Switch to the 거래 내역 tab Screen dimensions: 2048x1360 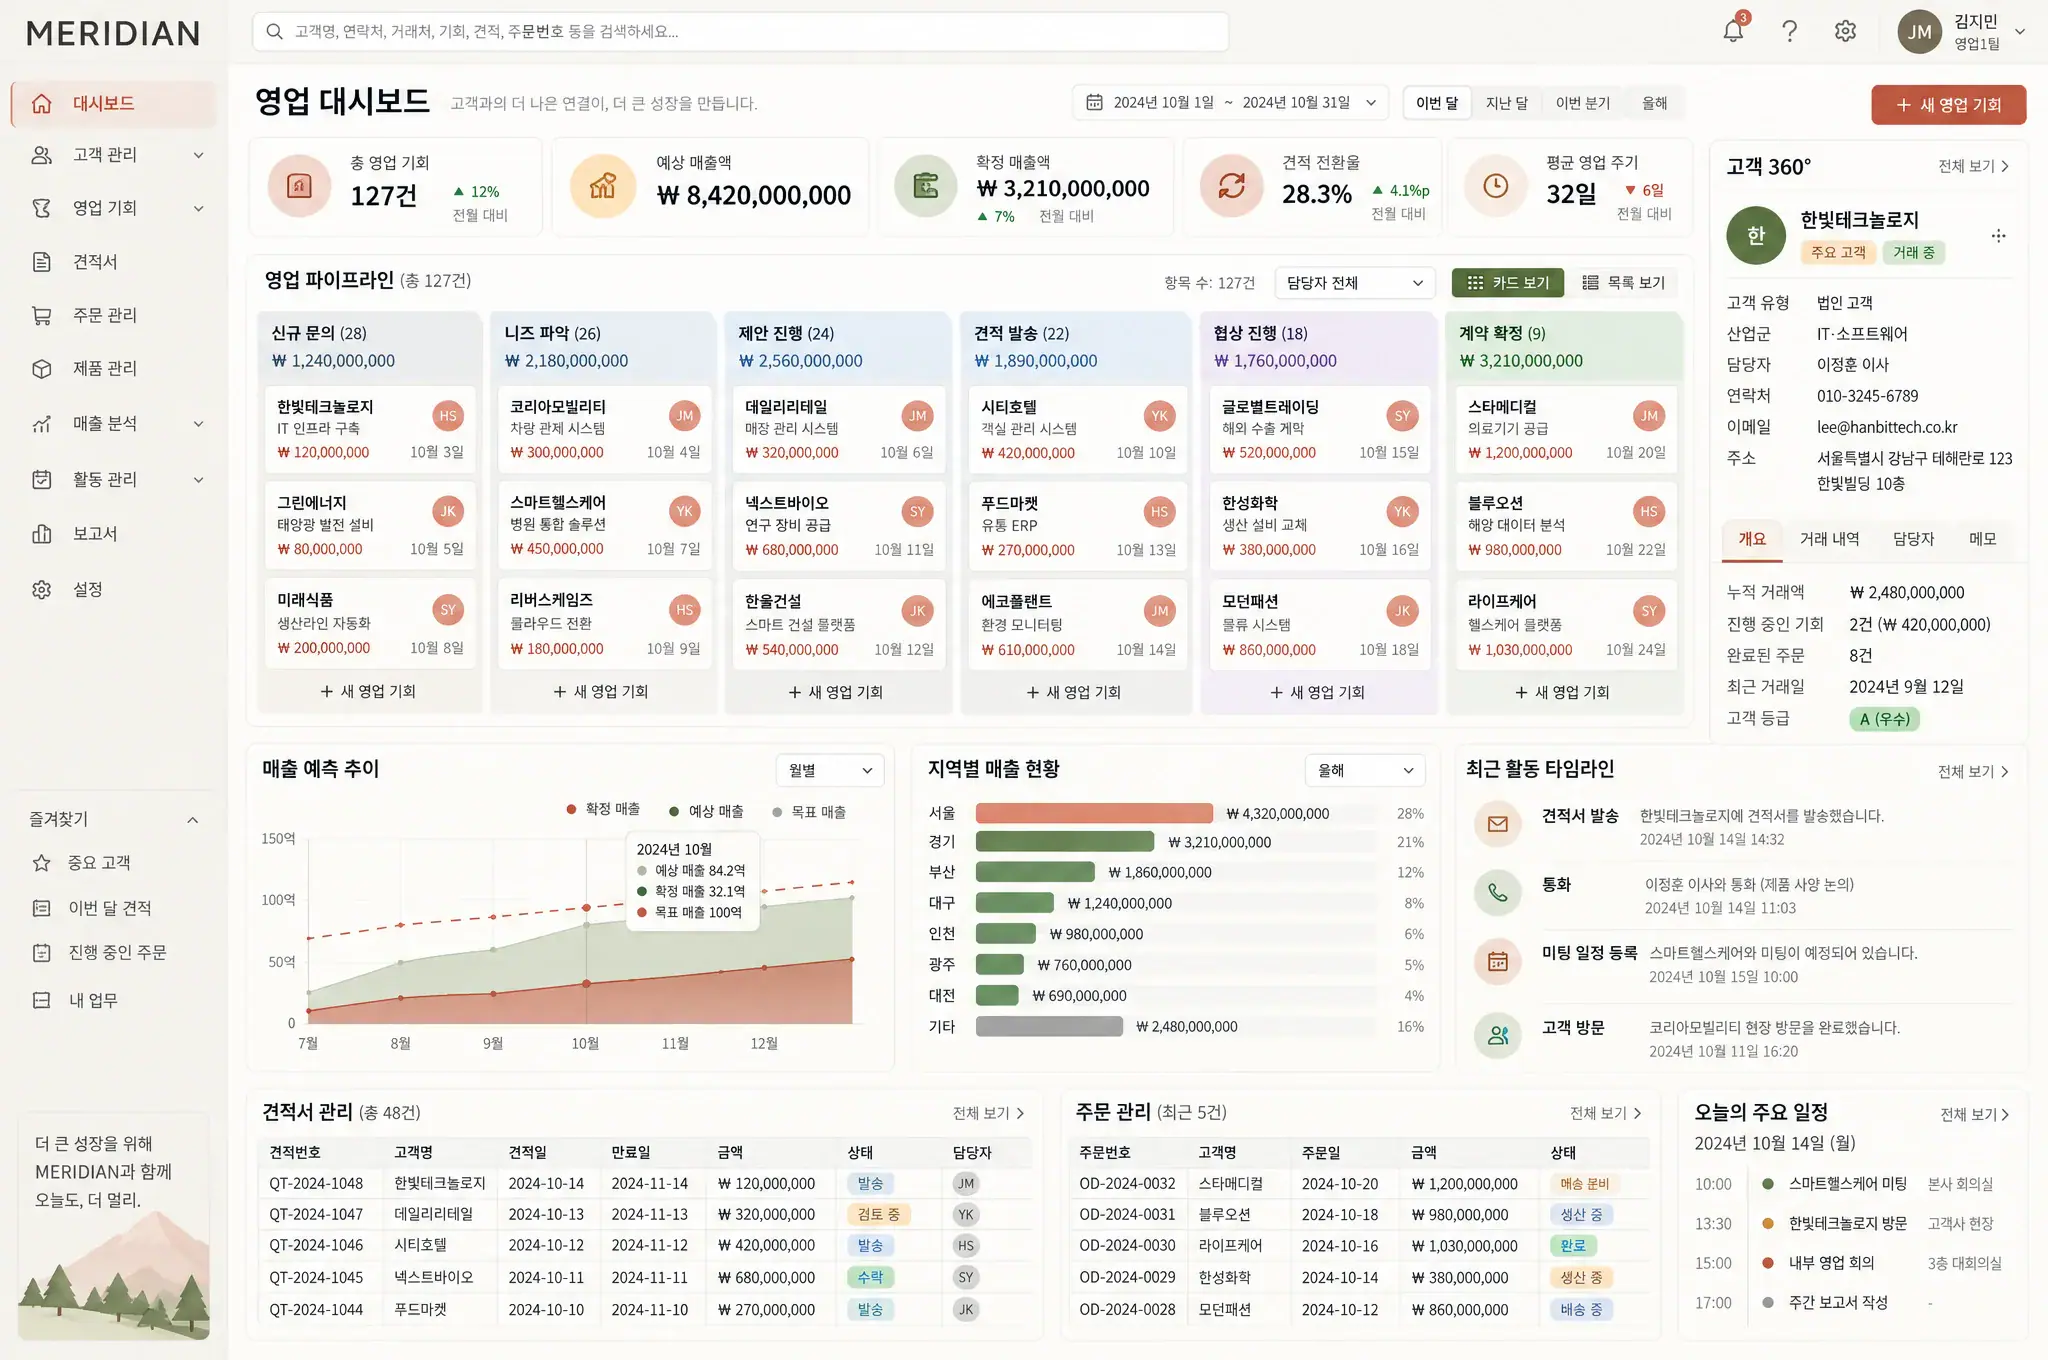(x=1829, y=539)
